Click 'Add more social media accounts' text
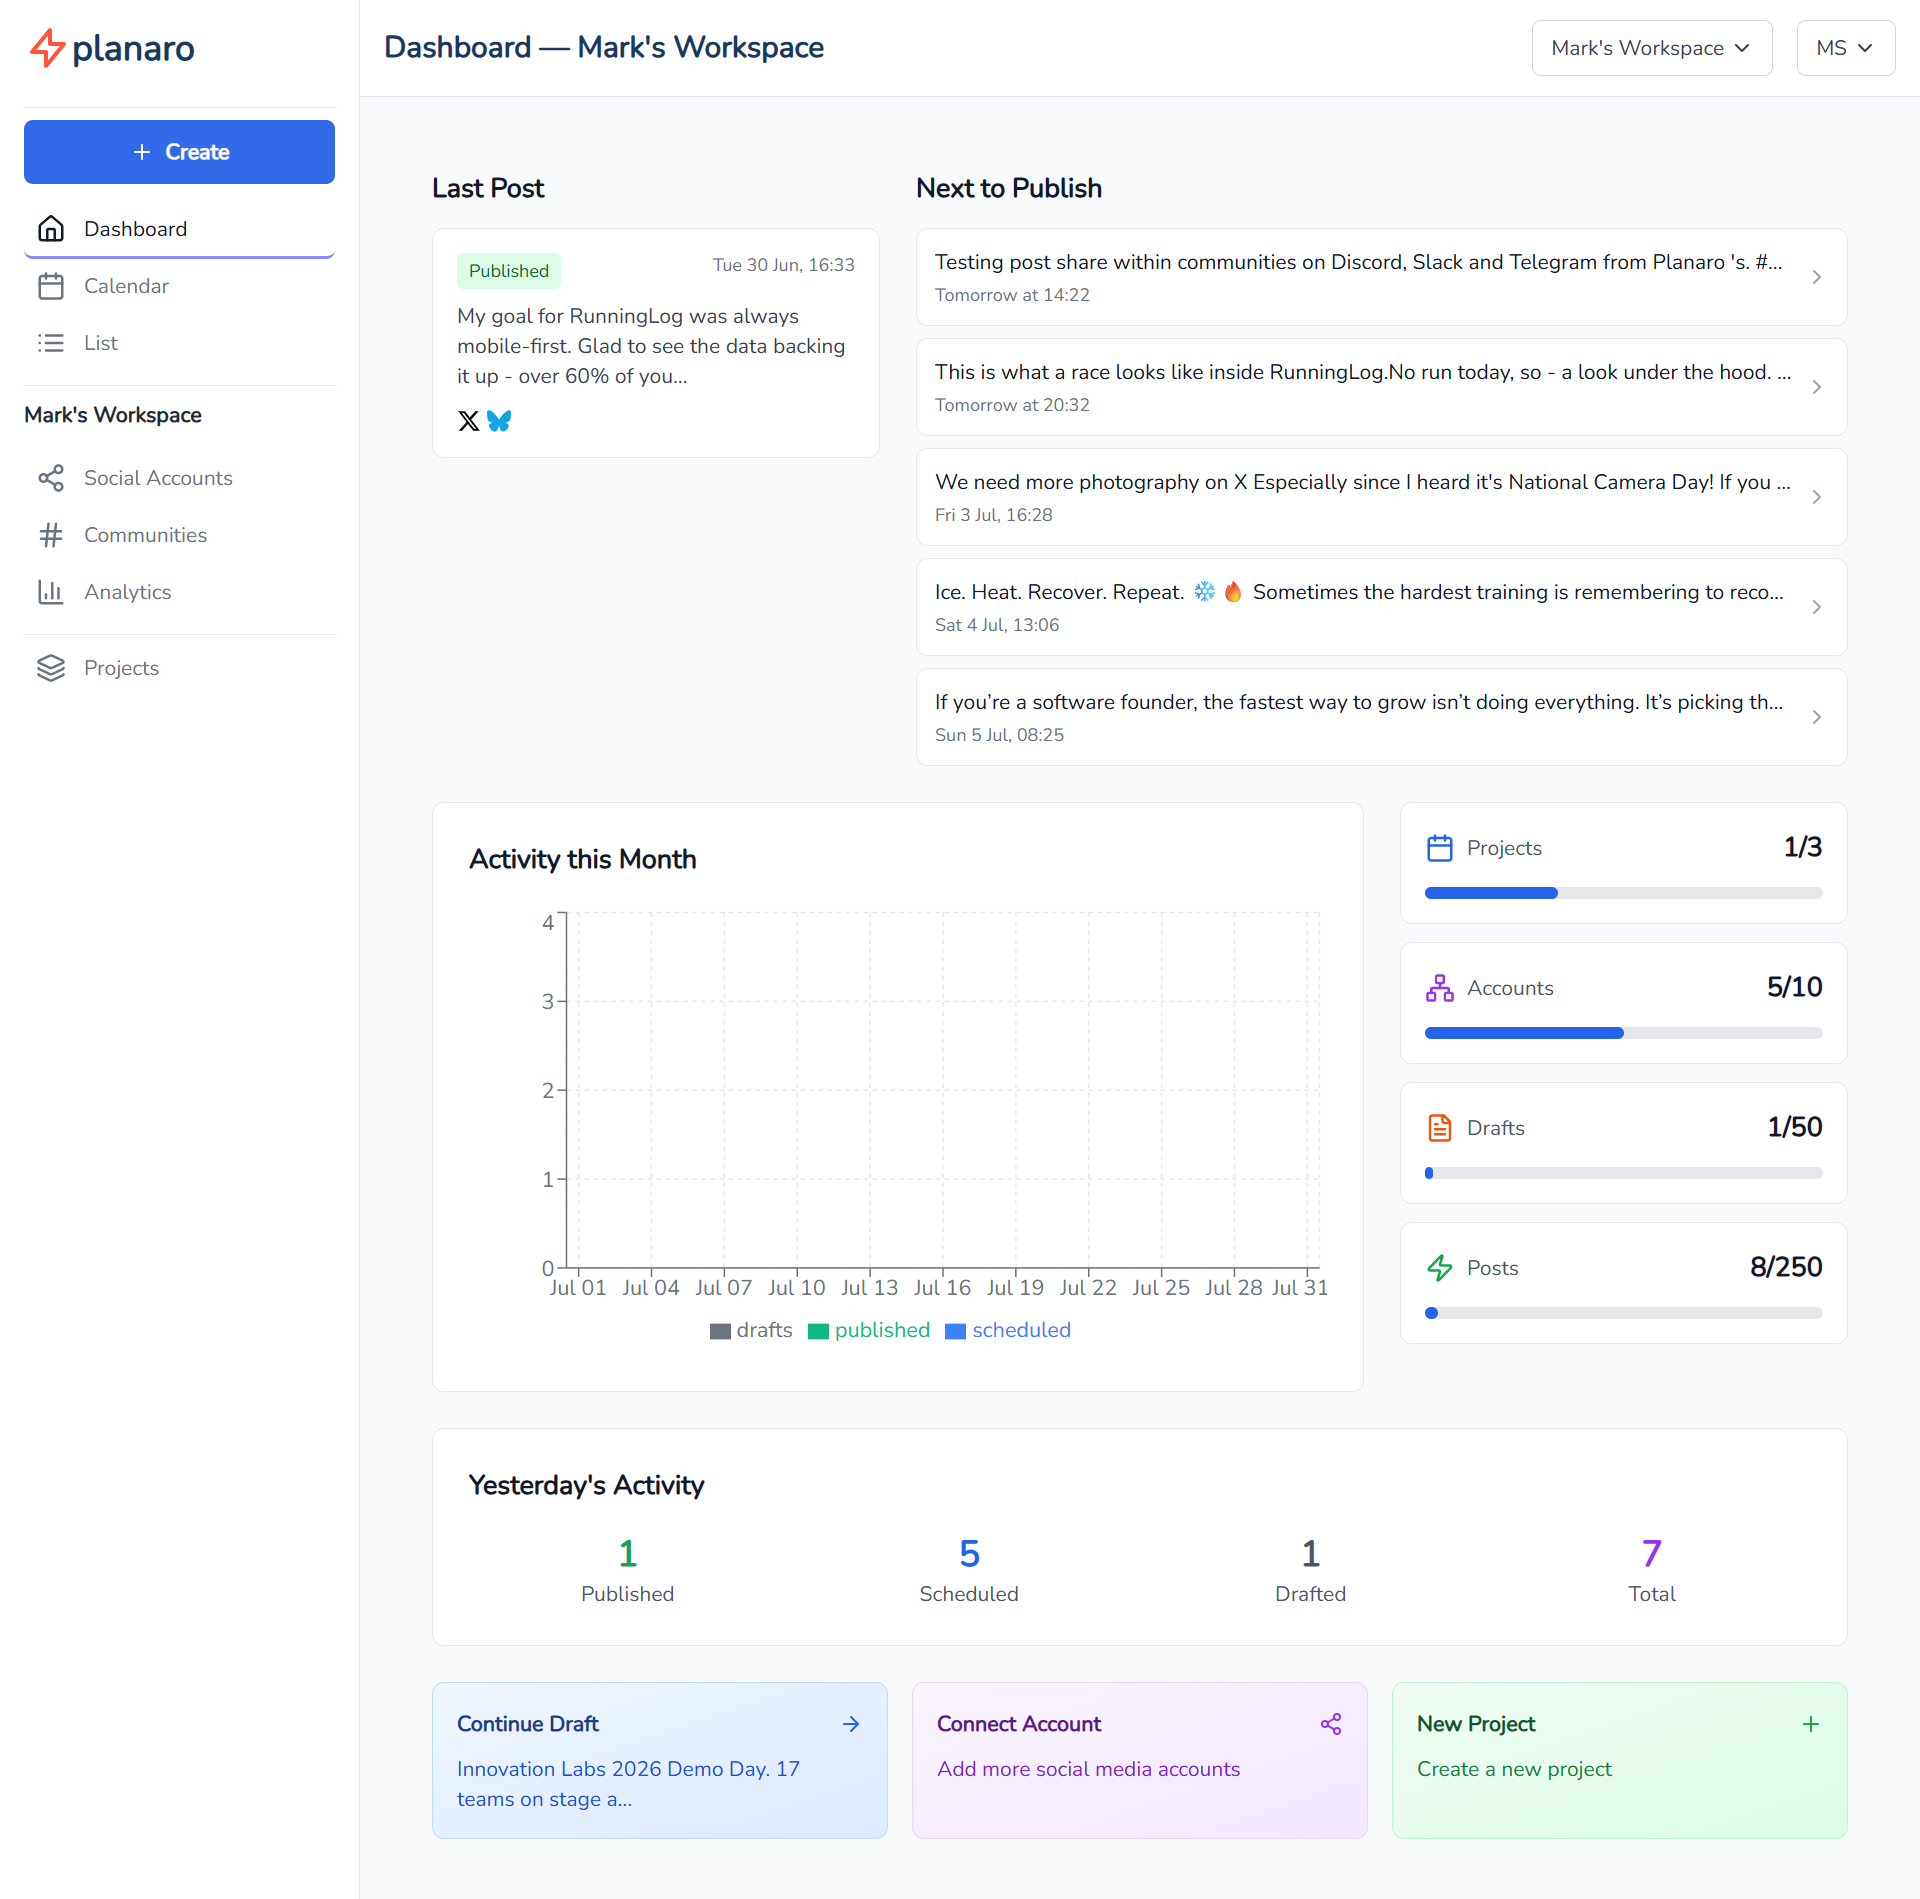Image resolution: width=1920 pixels, height=1899 pixels. [x=1088, y=1769]
